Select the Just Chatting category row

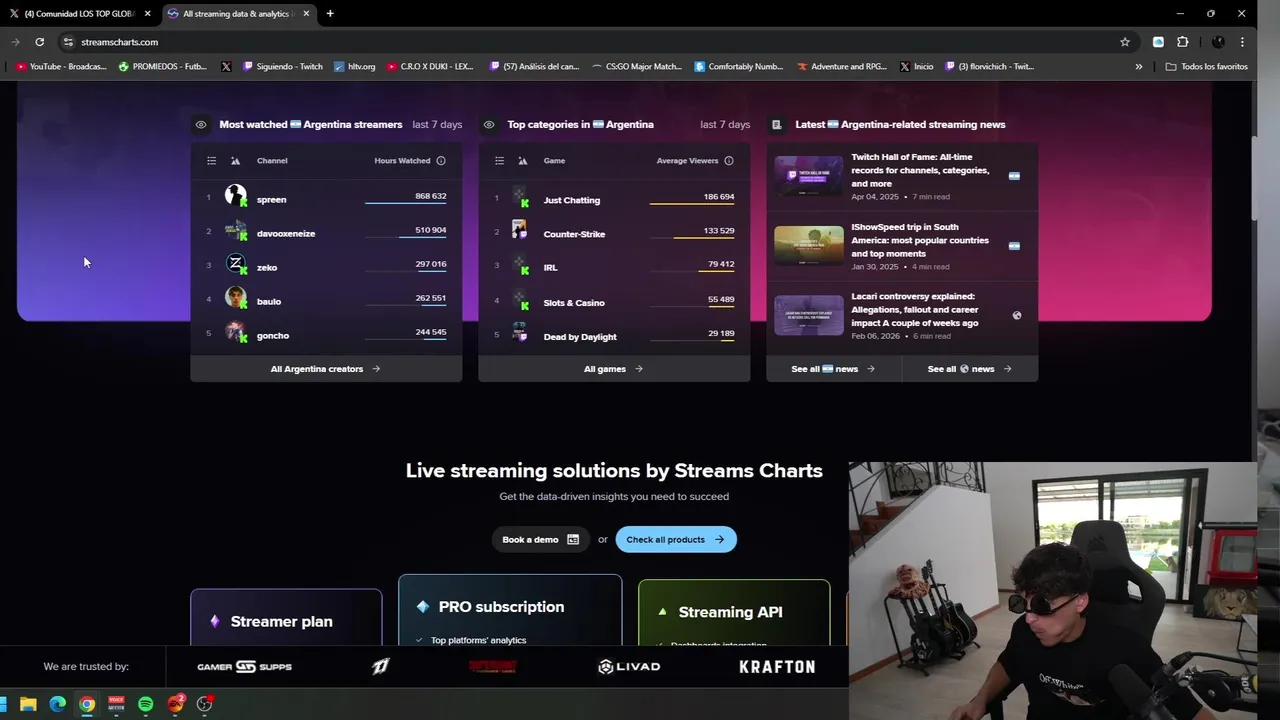click(x=614, y=199)
